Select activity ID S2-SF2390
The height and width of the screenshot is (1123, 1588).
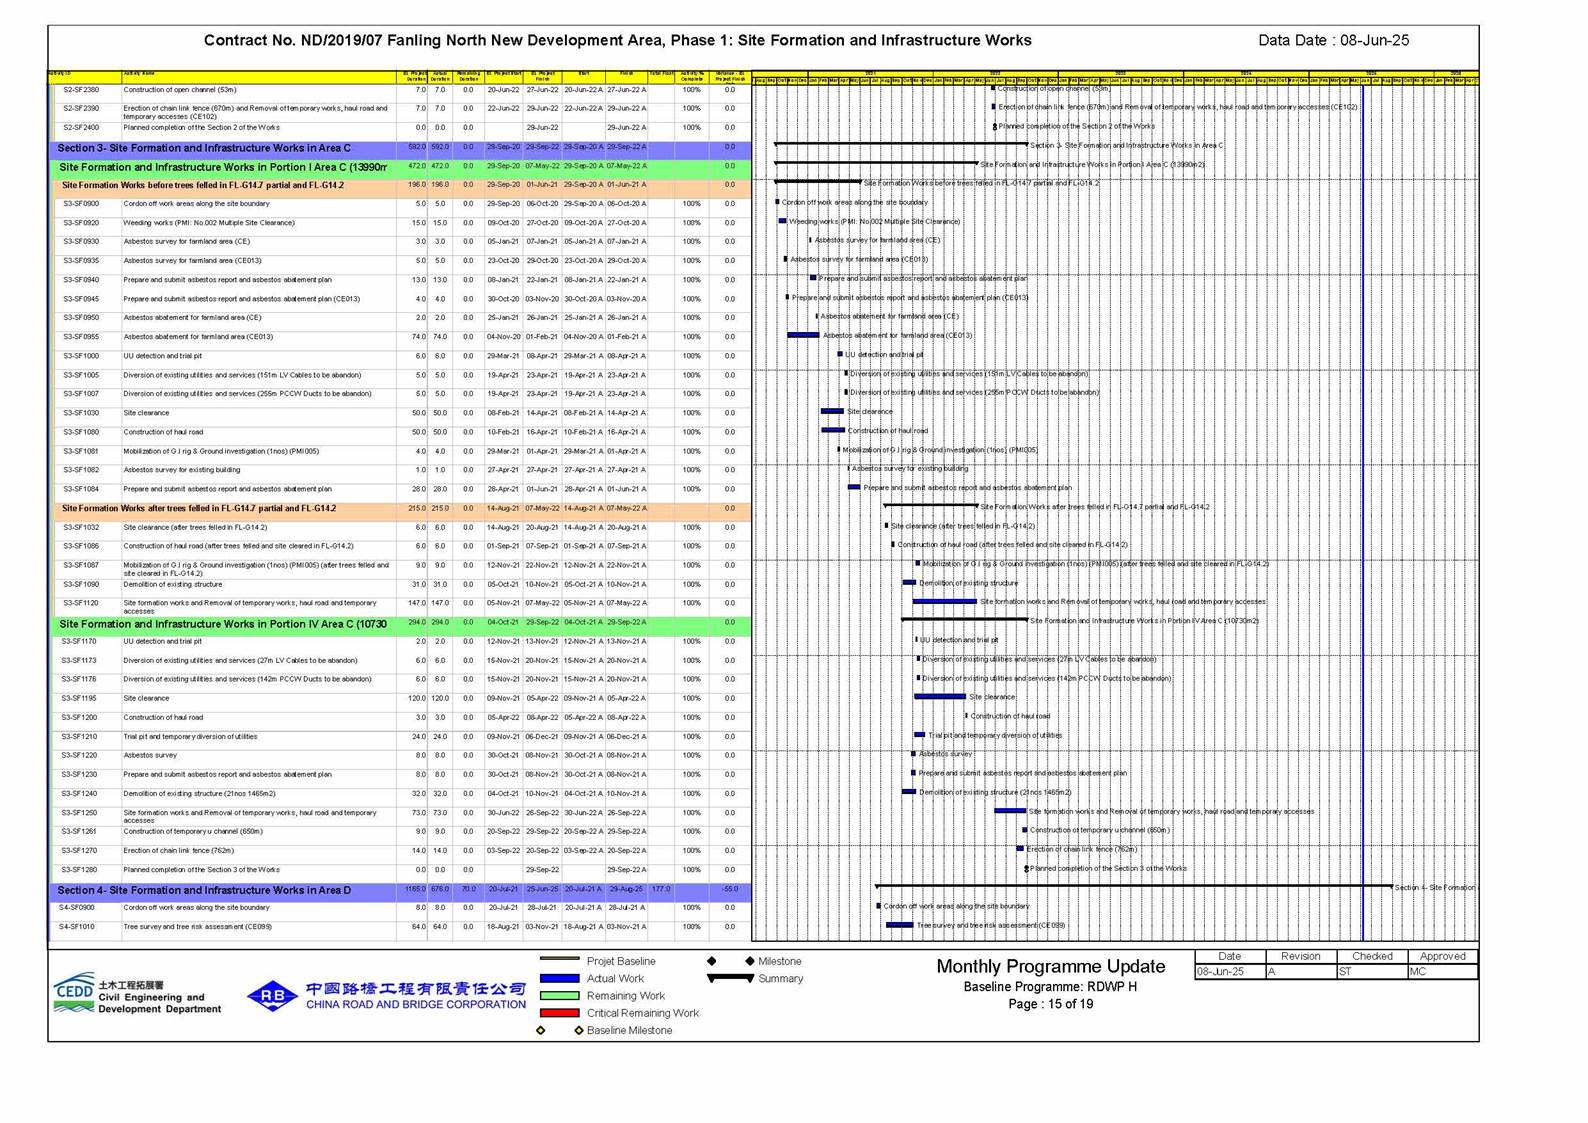[x=81, y=108]
